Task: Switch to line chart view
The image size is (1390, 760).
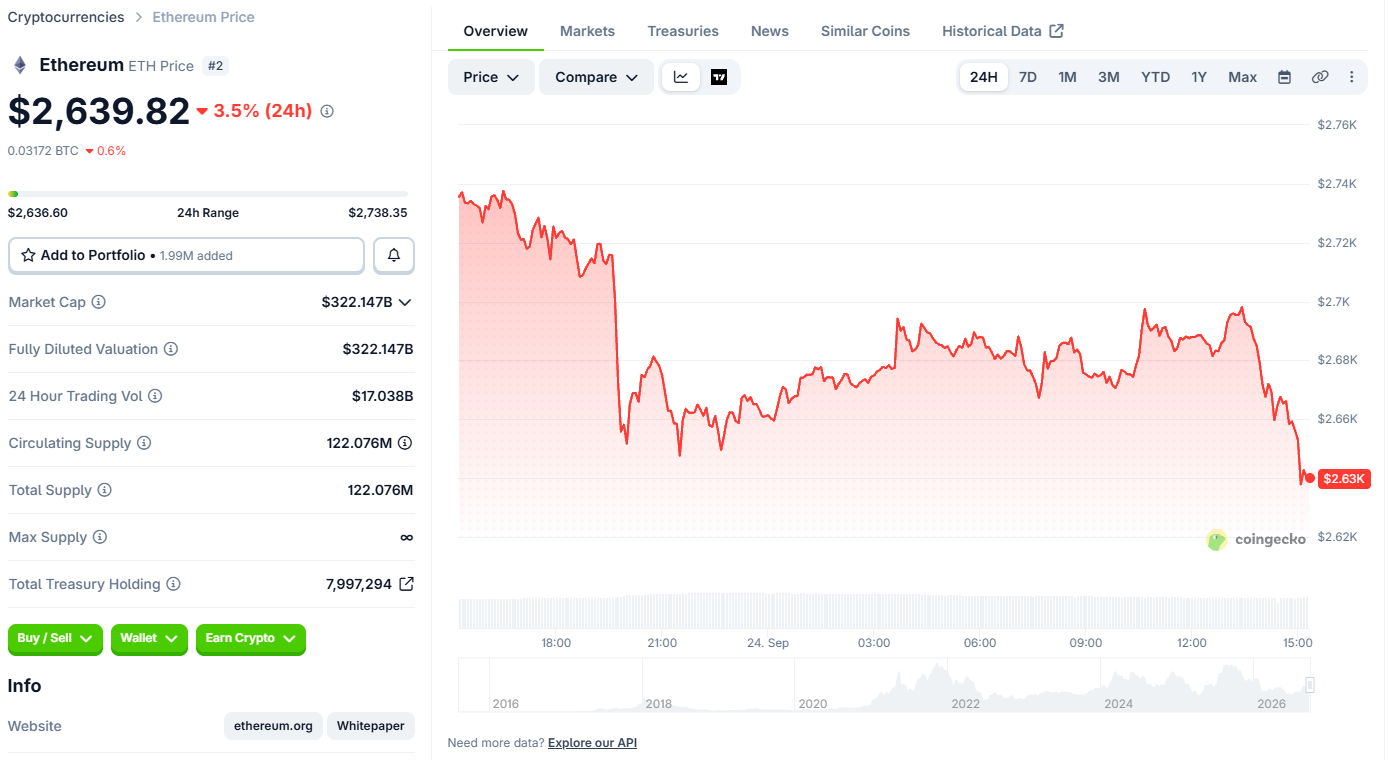Action: [681, 77]
